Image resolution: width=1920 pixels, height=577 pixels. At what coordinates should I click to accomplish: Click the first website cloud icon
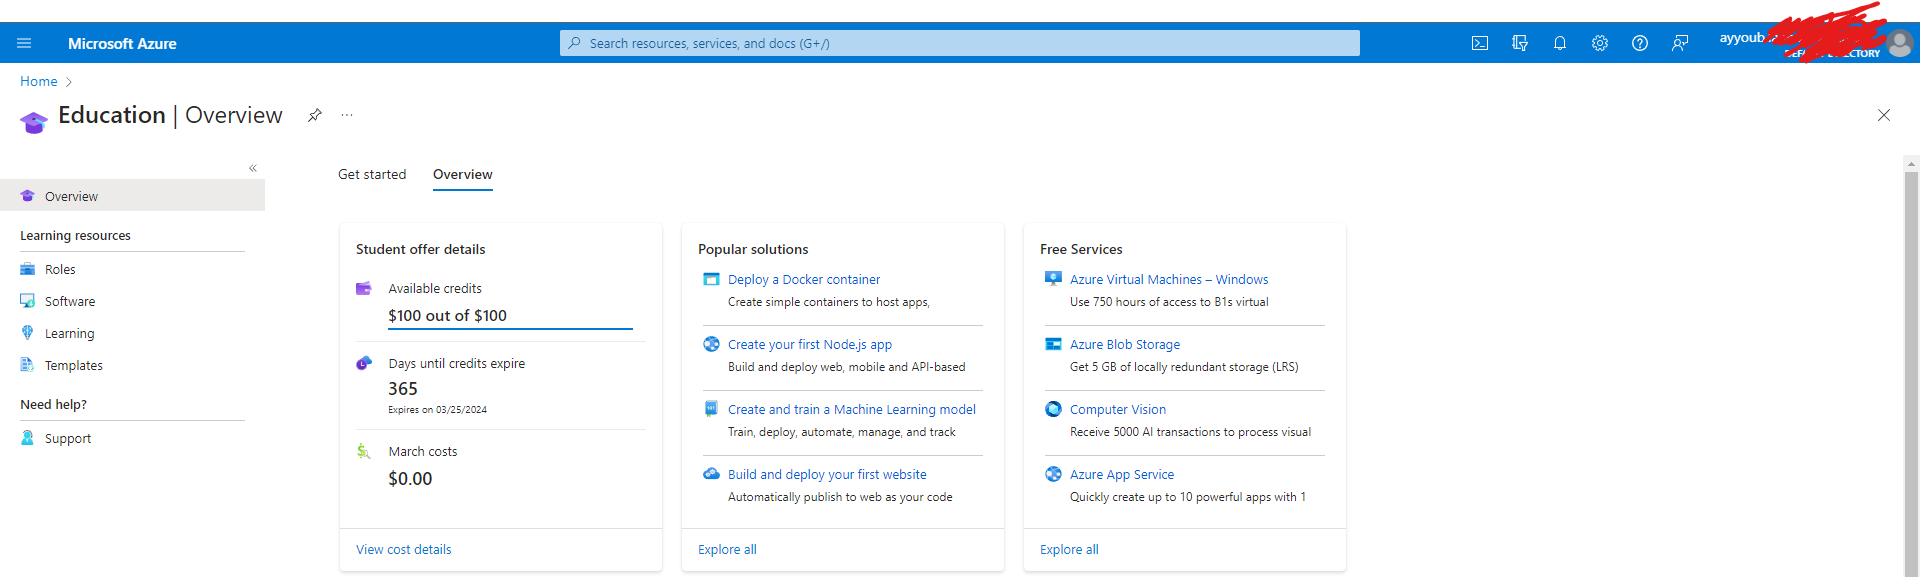coord(711,474)
